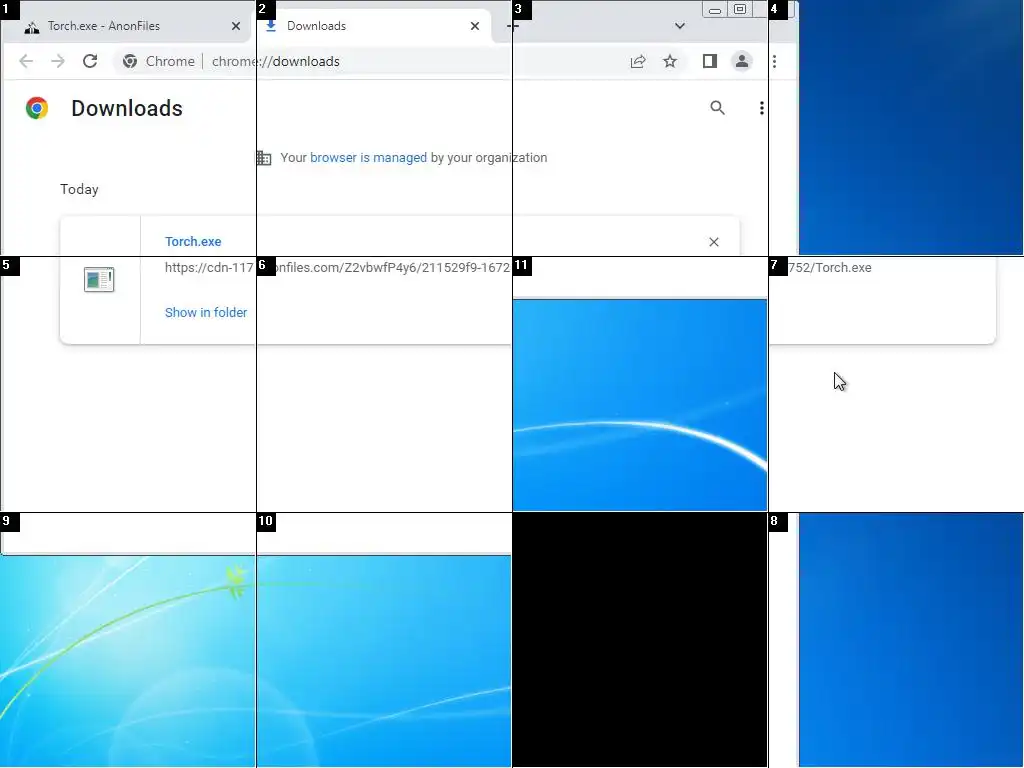This screenshot has height=768, width=1024.
Task: Search downloads using magnifier icon
Action: 717,108
